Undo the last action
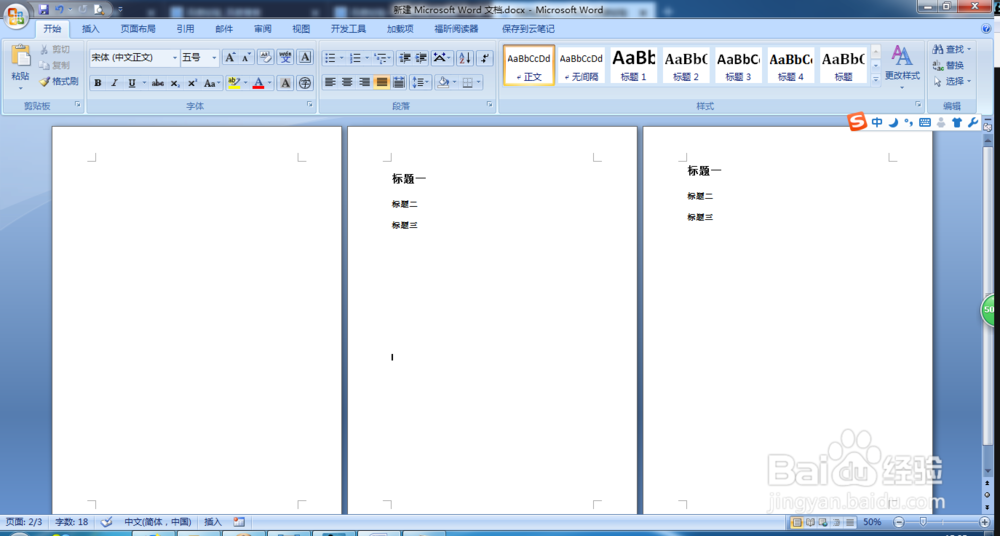The height and width of the screenshot is (536, 1000). 59,10
